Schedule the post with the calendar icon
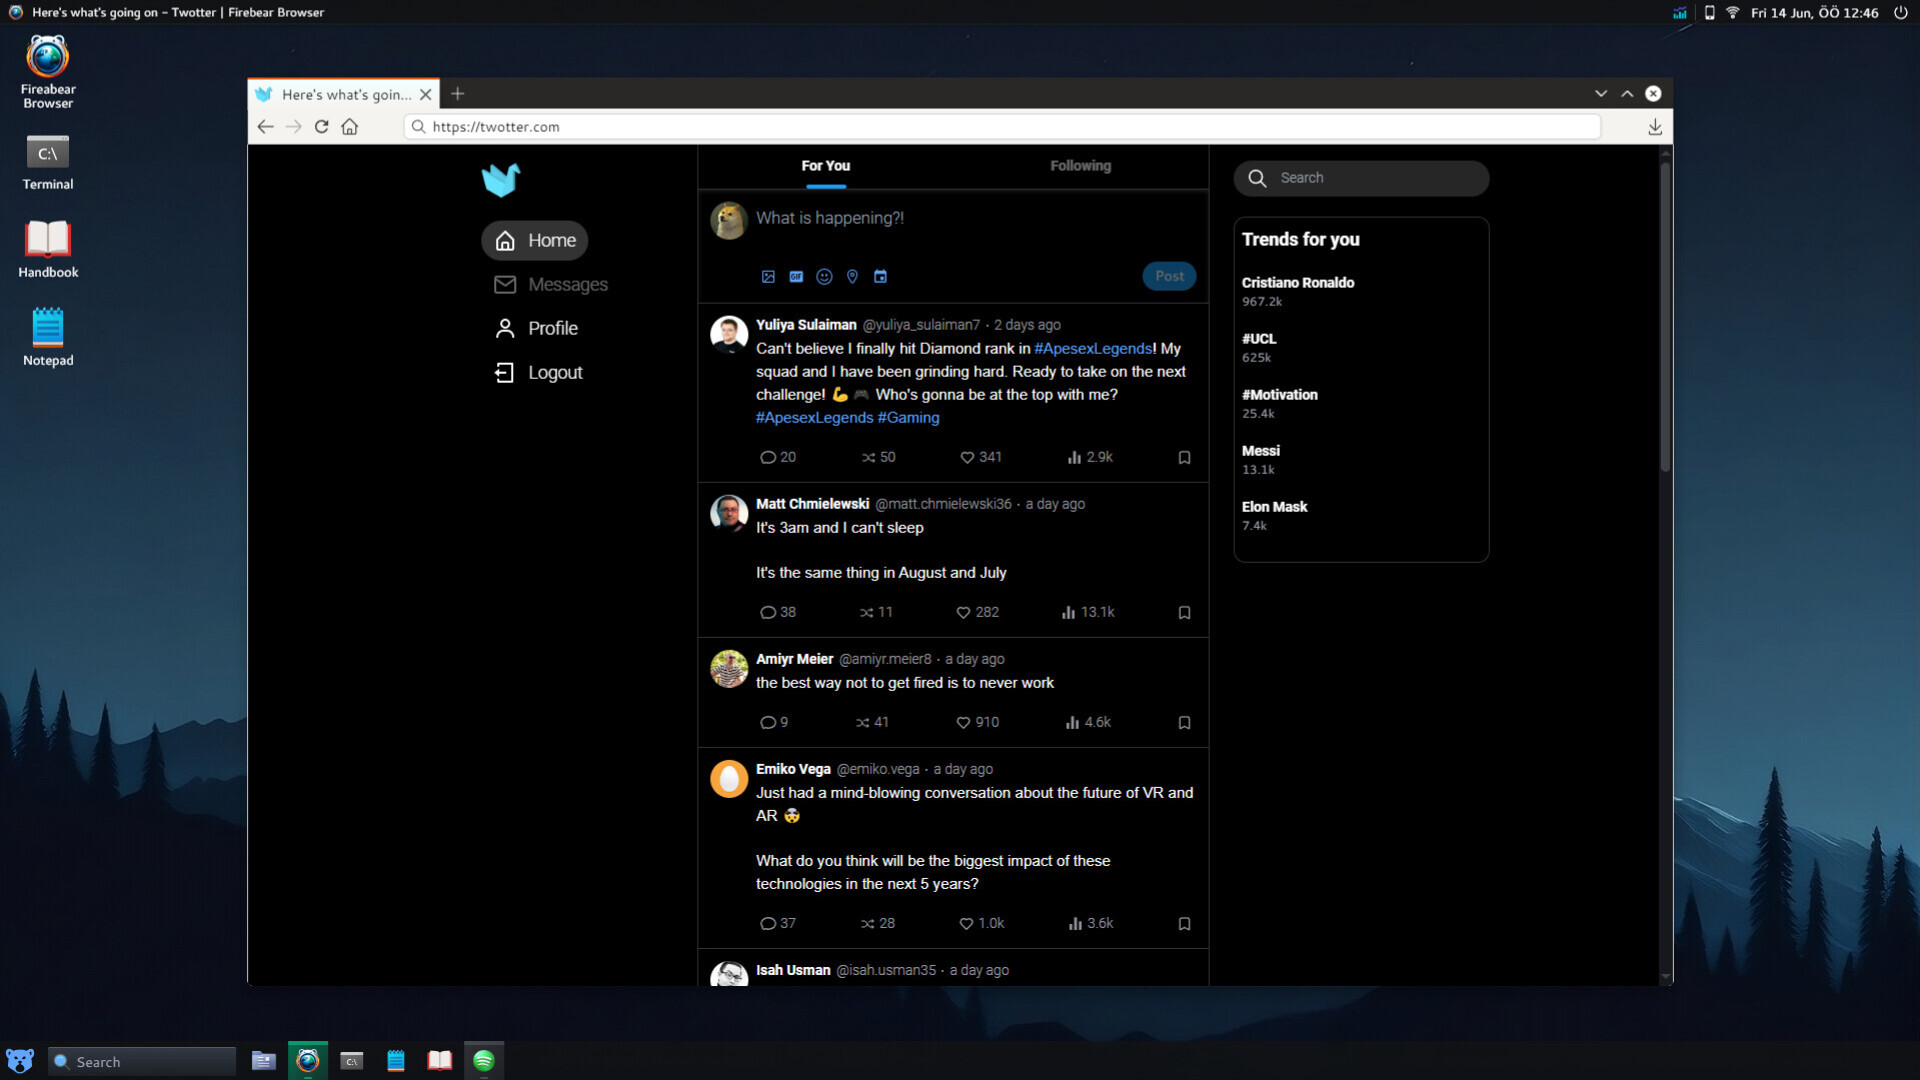 point(881,276)
